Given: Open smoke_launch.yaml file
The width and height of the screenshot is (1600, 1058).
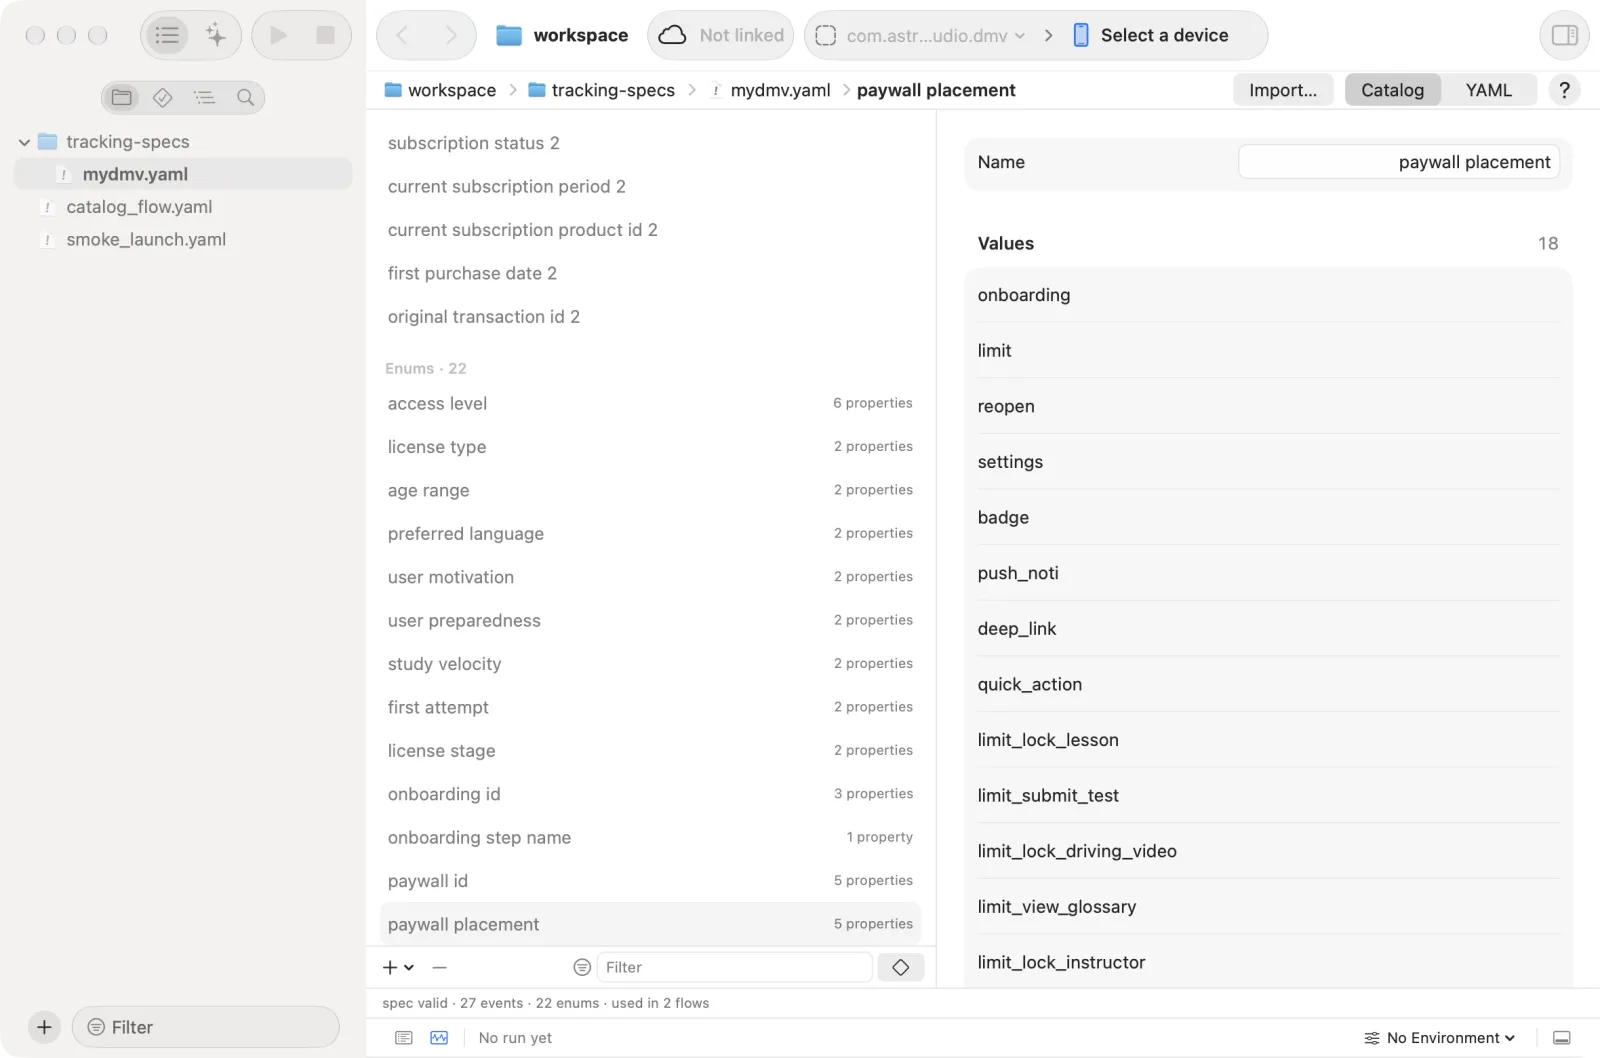Looking at the screenshot, I should 146,240.
